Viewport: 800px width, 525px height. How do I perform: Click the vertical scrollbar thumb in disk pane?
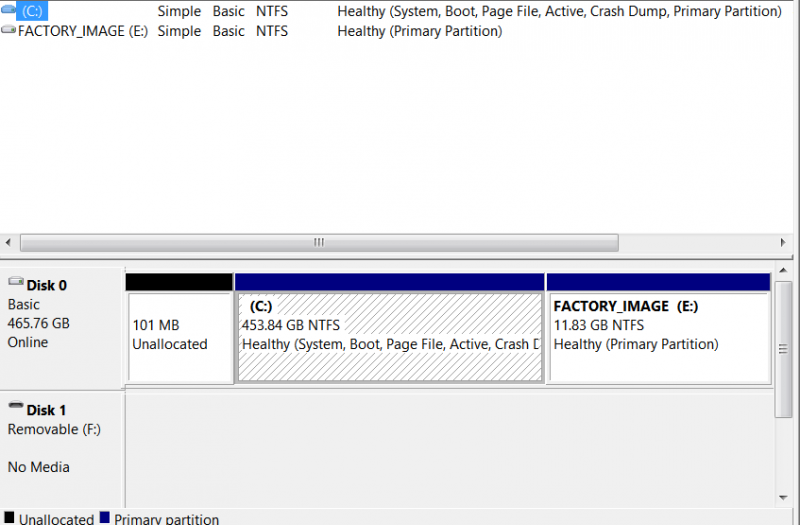[783, 349]
